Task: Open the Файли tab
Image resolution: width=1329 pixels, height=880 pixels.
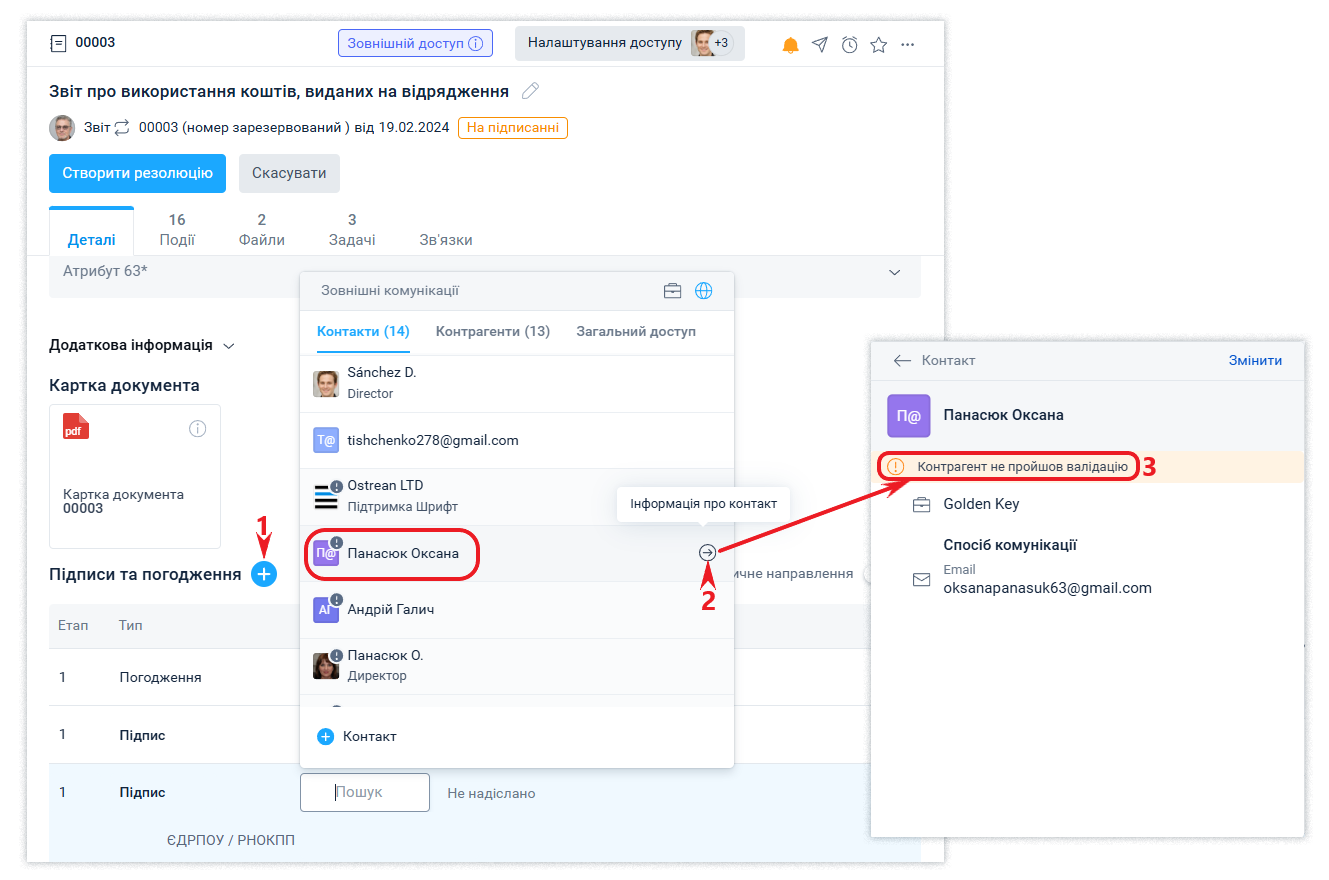Action: 261,230
